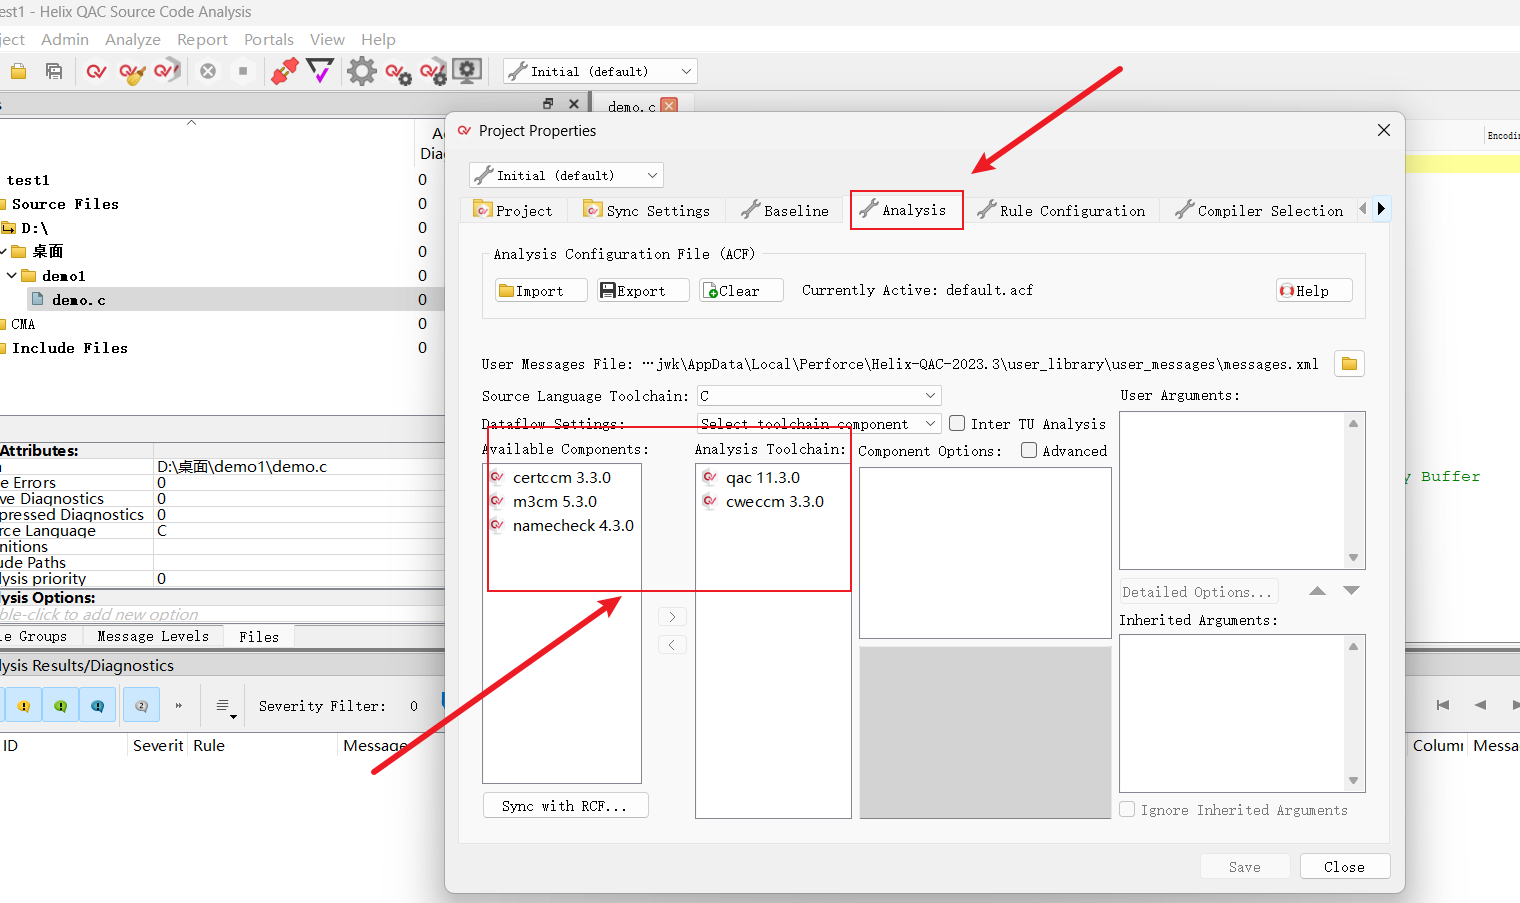Click the Export ACF button
Image resolution: width=1520 pixels, height=903 pixels.
[643, 290]
